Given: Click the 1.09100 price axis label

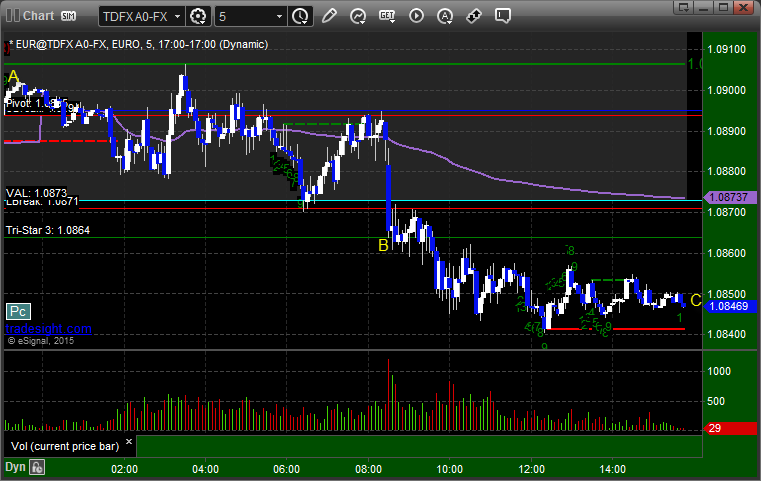Looking at the screenshot, I should [727, 49].
